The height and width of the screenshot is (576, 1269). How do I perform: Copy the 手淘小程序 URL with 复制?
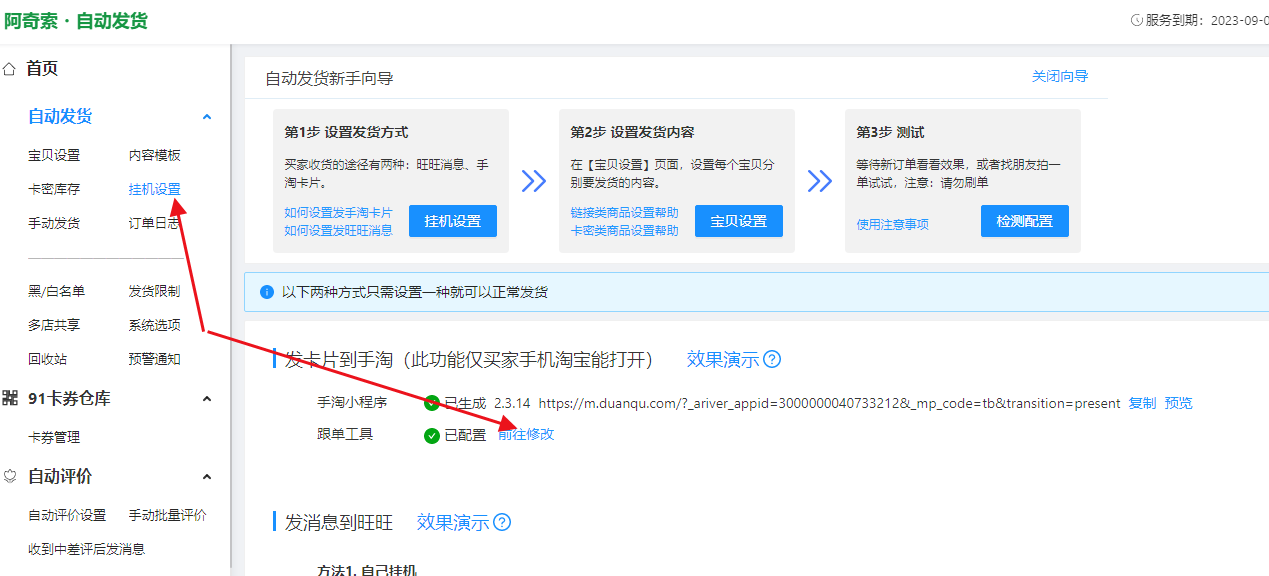1142,403
